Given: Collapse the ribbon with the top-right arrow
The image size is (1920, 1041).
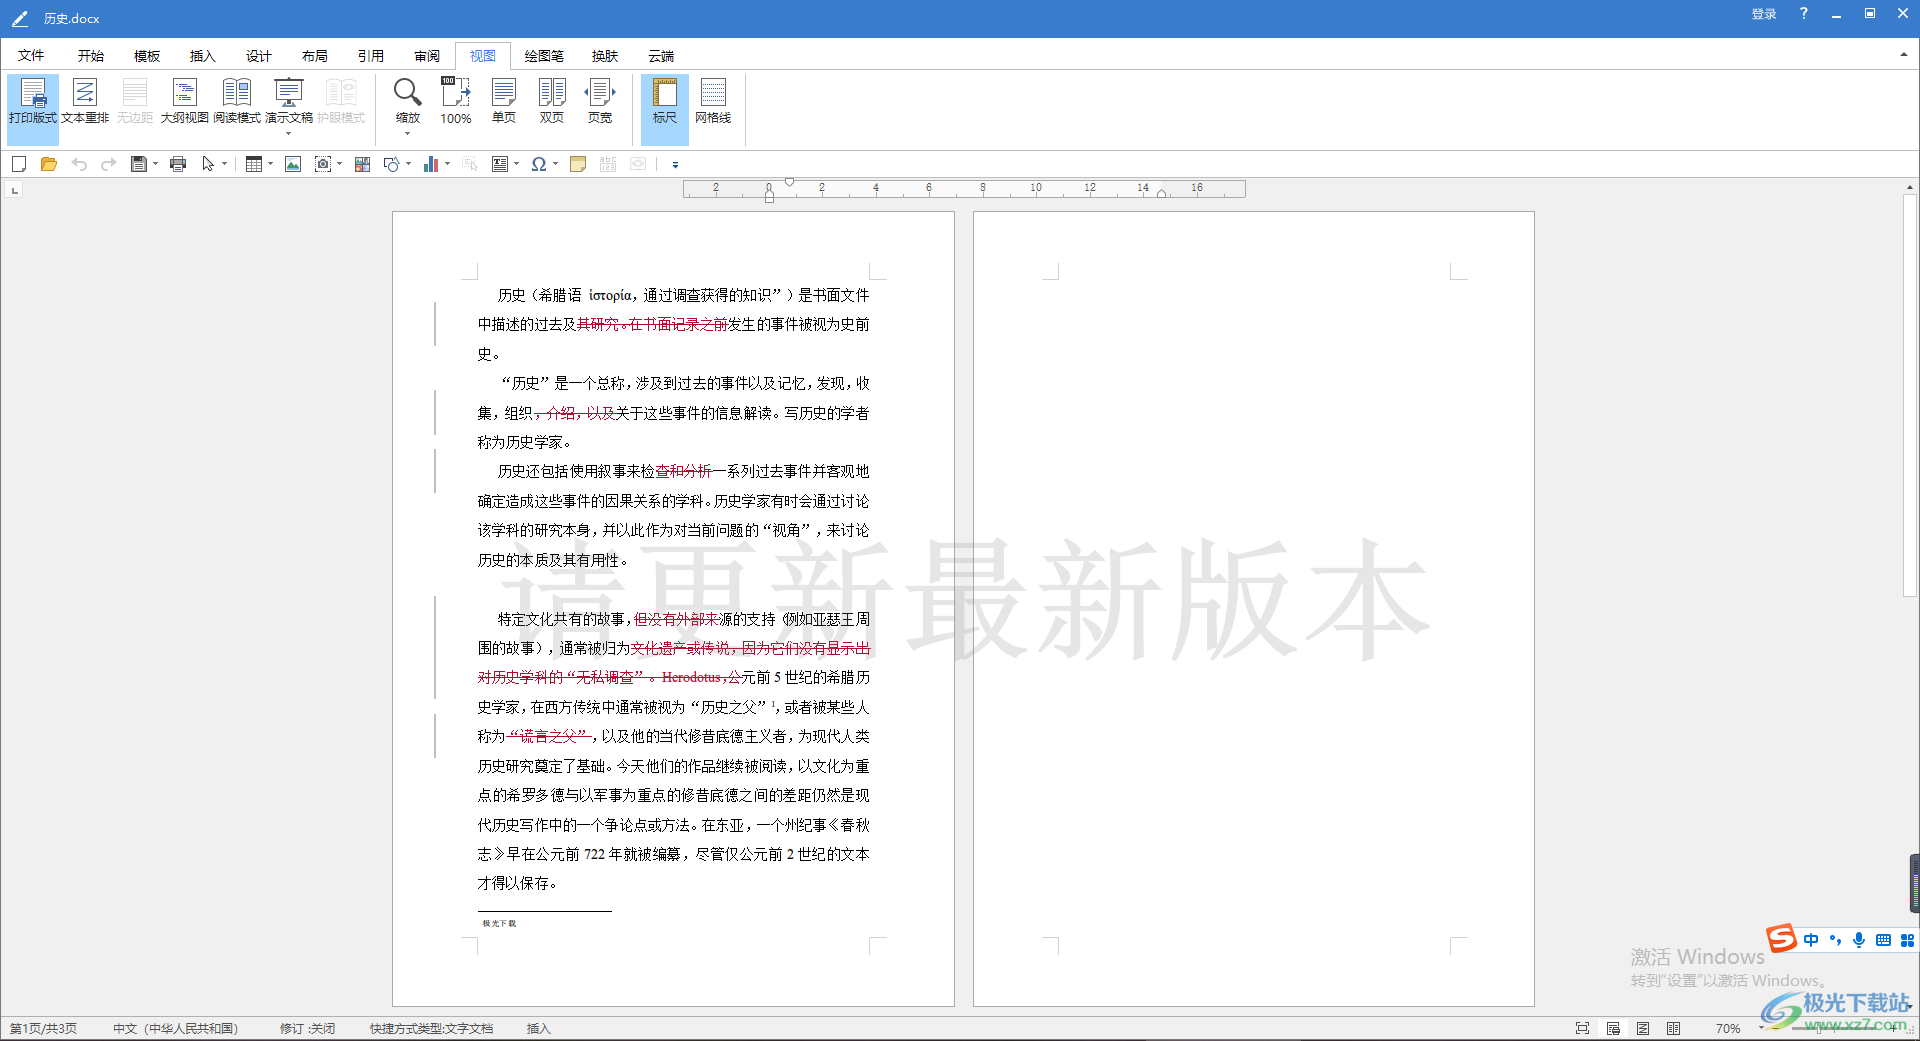Looking at the screenshot, I should [1904, 55].
